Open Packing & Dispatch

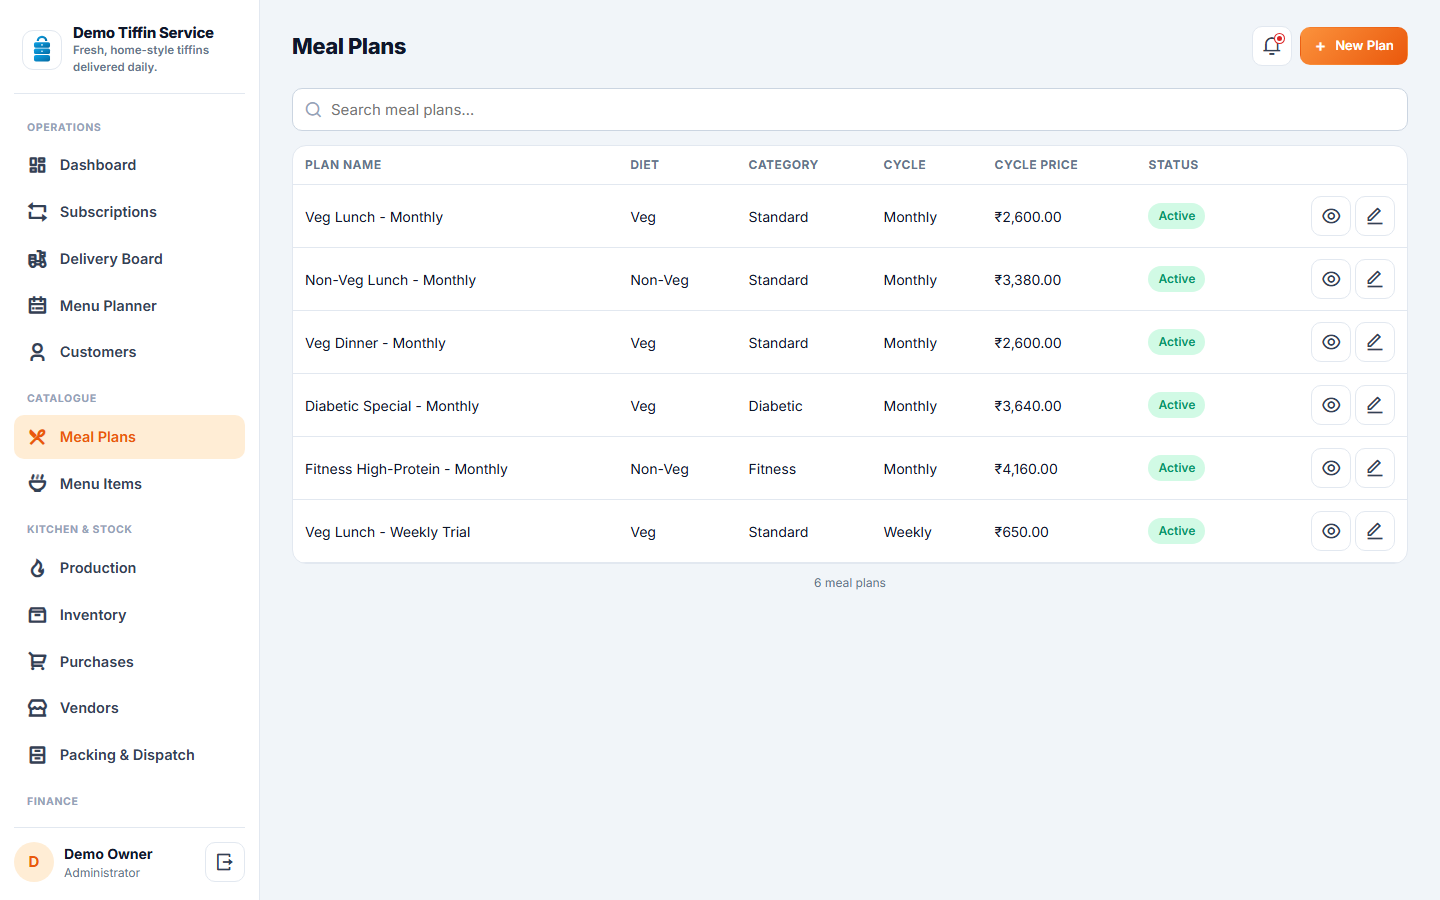(x=129, y=755)
